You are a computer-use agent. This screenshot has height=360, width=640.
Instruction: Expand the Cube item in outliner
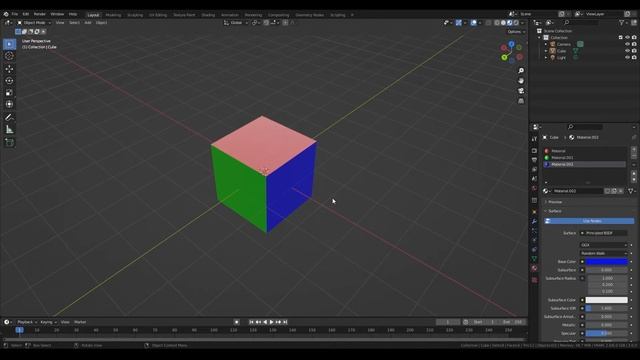coord(546,51)
